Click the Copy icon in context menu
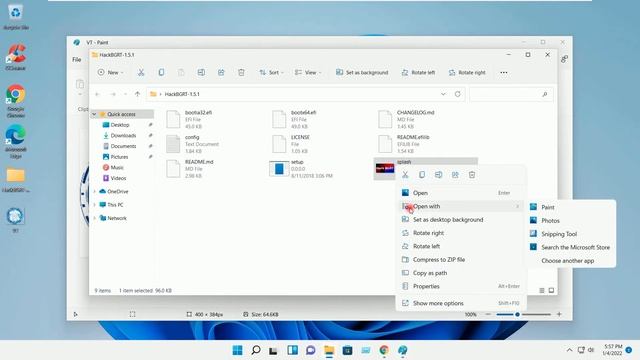The width and height of the screenshot is (640, 360). point(422,175)
